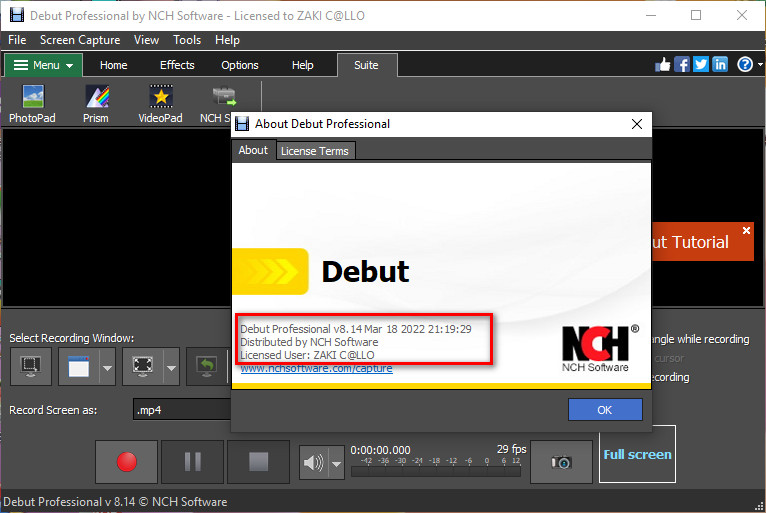Image resolution: width=766 pixels, height=513 pixels.
Task: Click the black video preview area
Action: (116, 218)
